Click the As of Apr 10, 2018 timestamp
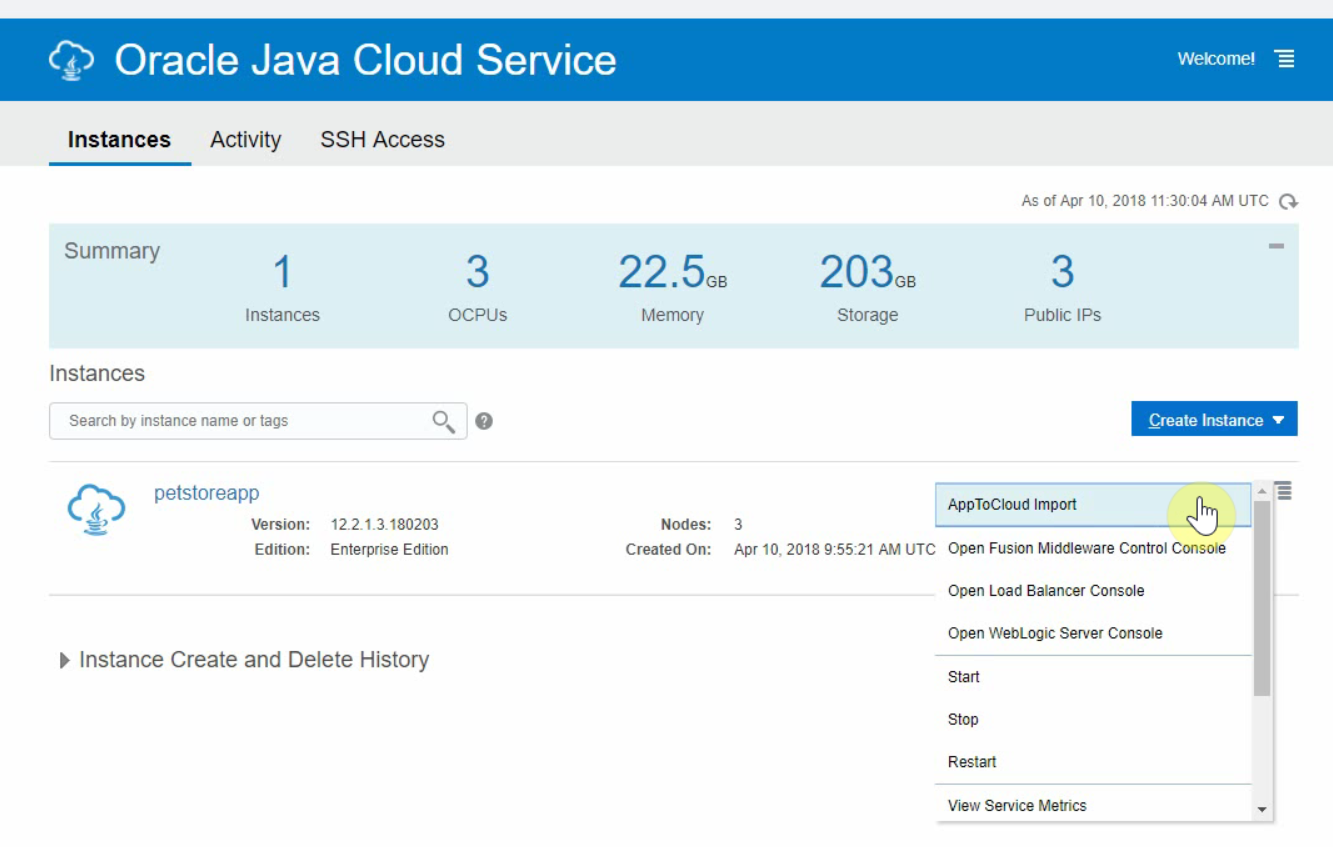Viewport: 1333px width, 847px height. pyautogui.click(x=1145, y=201)
